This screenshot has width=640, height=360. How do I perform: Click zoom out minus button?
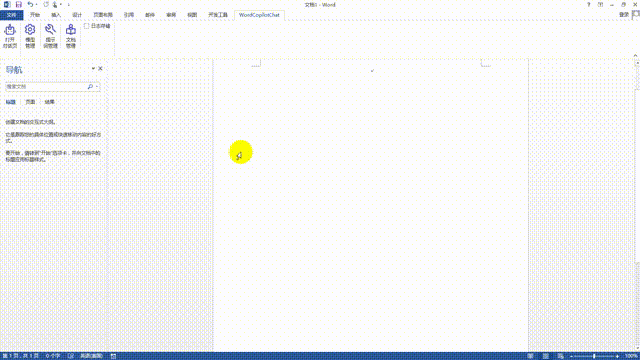click(571, 356)
